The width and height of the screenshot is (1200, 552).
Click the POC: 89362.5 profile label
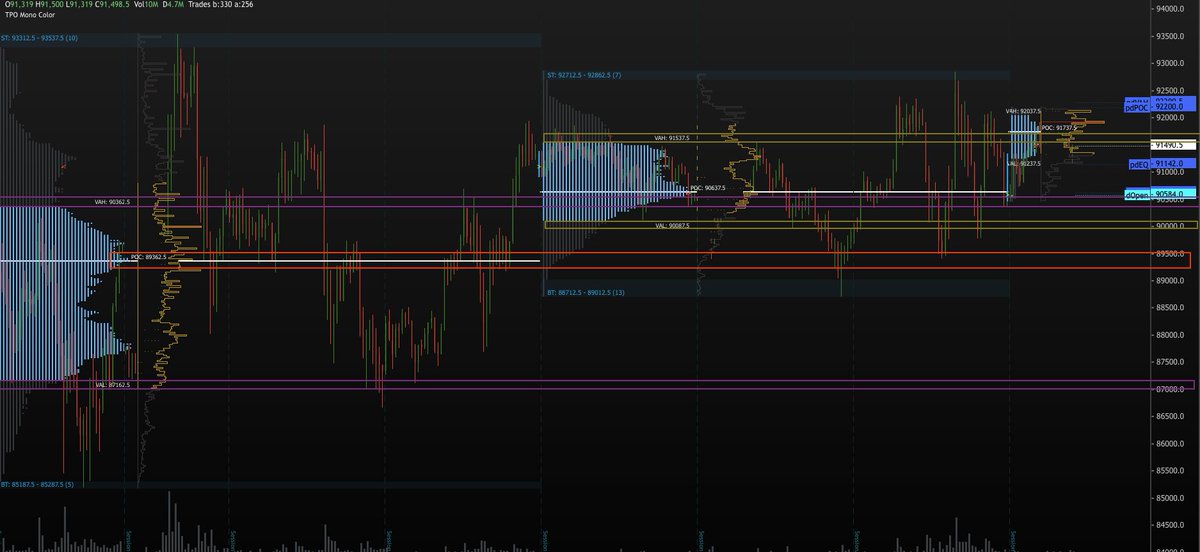pos(149,257)
